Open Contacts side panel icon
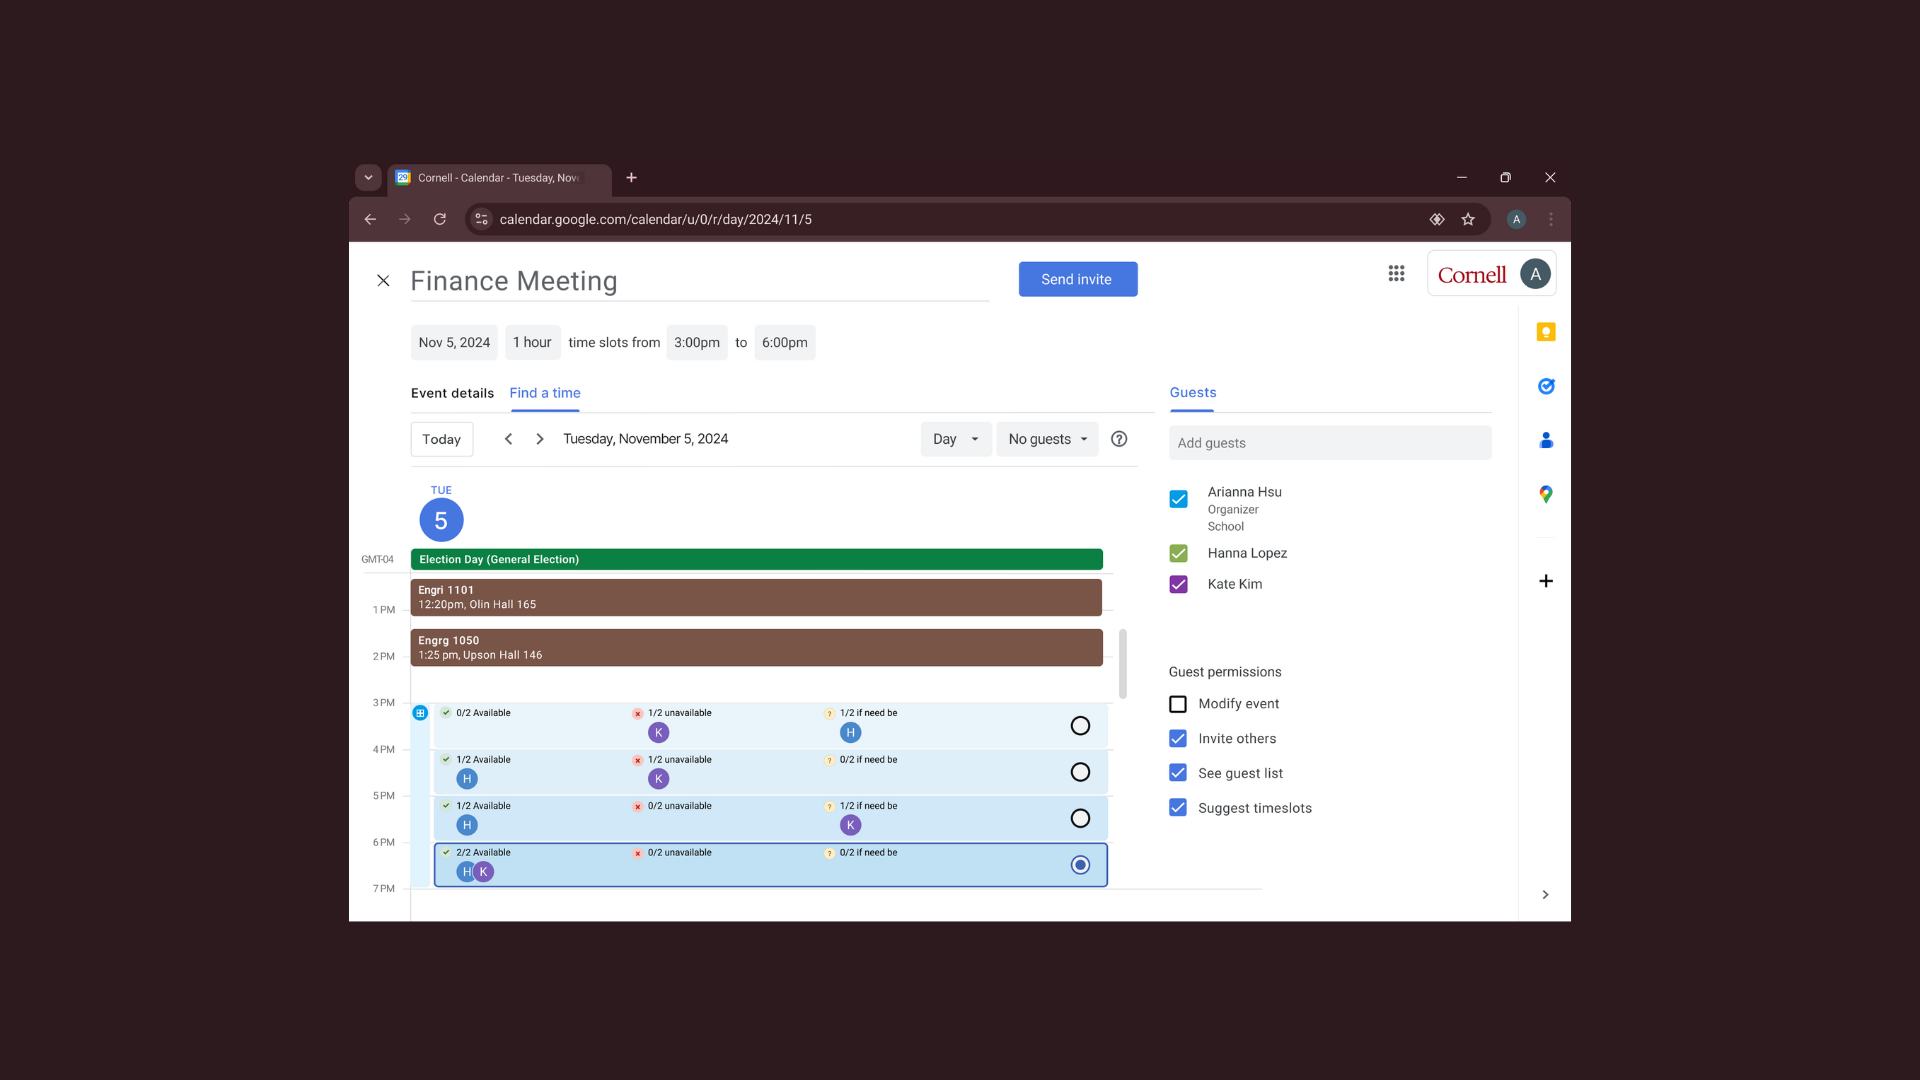This screenshot has height=1080, width=1920. 1545,440
